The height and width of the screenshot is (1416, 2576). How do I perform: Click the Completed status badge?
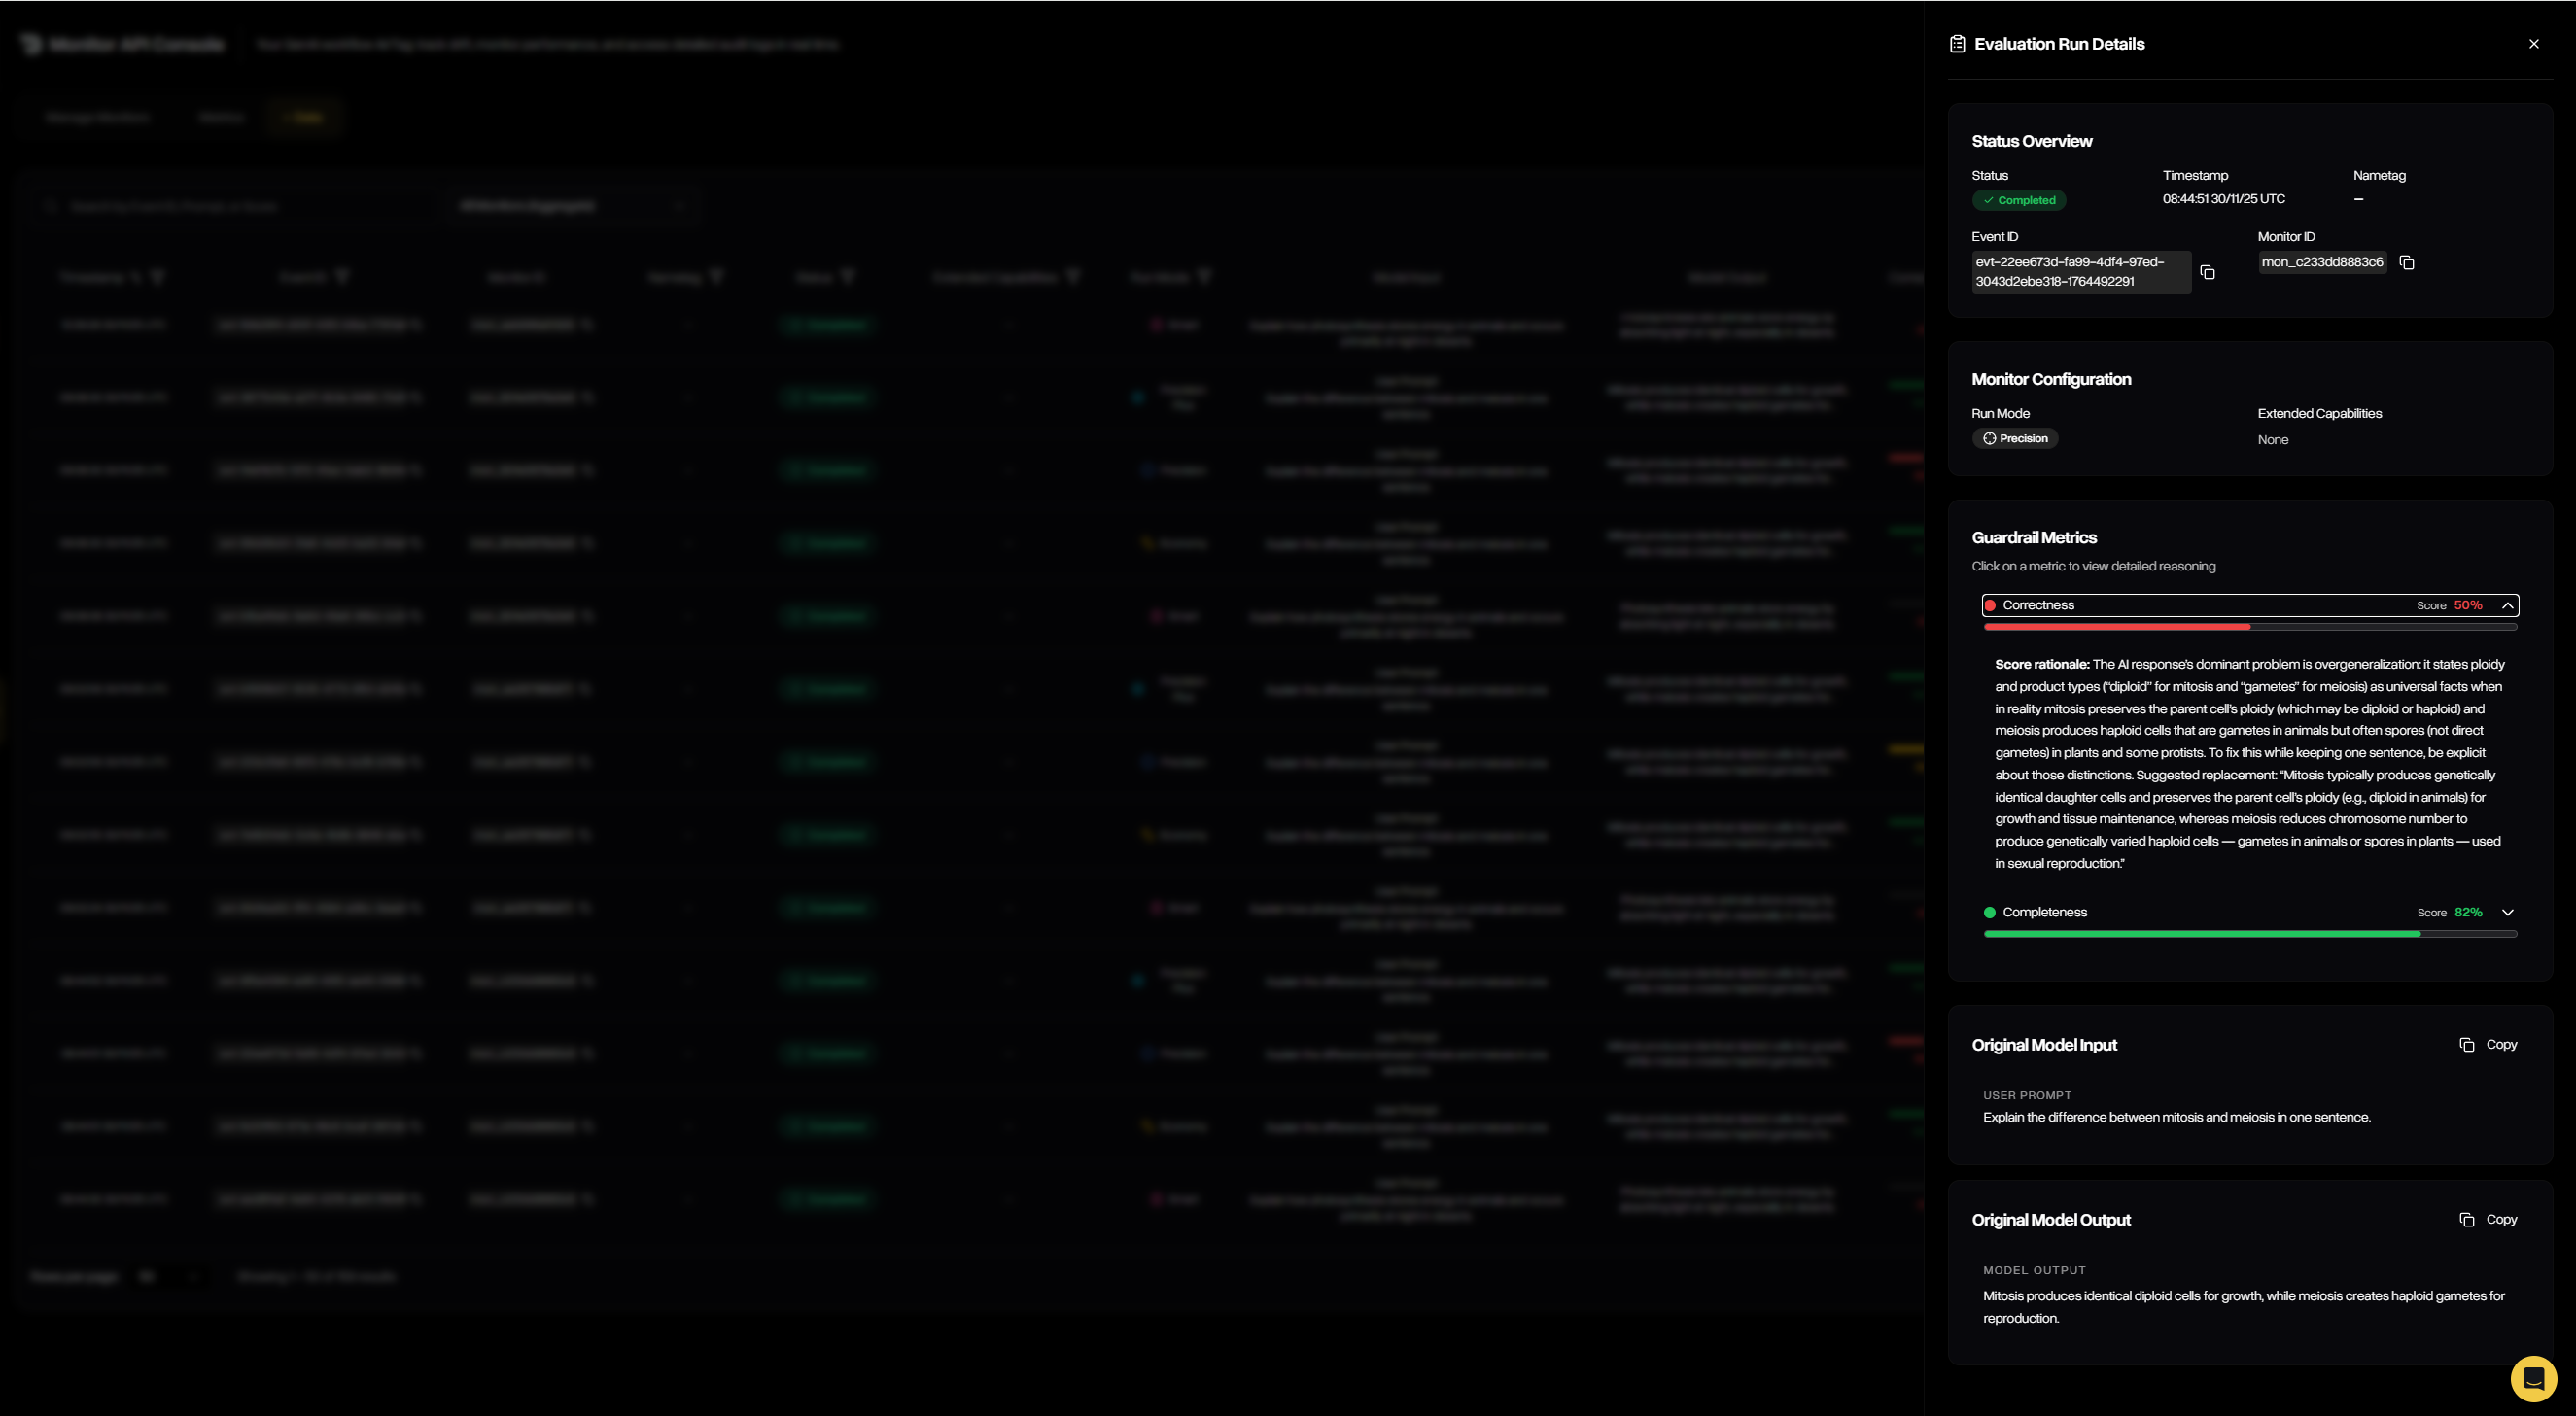[2019, 199]
